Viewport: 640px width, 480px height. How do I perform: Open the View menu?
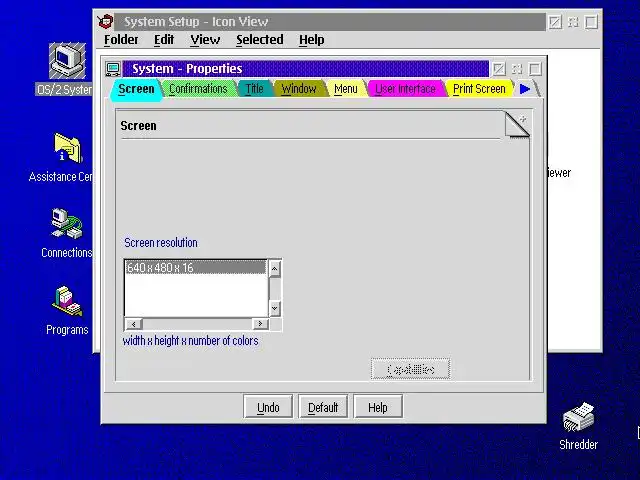click(205, 40)
